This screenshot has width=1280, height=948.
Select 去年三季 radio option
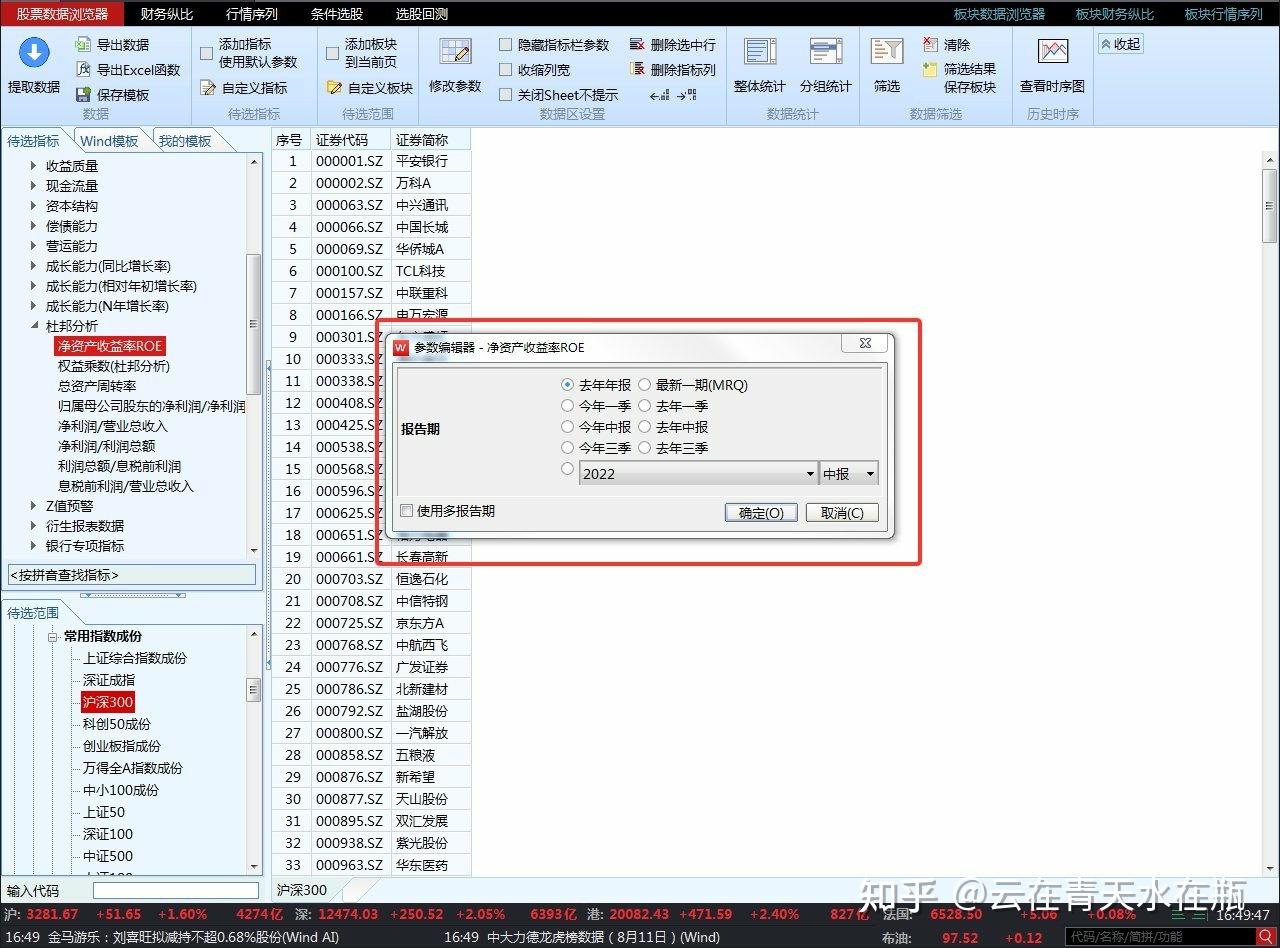[645, 448]
